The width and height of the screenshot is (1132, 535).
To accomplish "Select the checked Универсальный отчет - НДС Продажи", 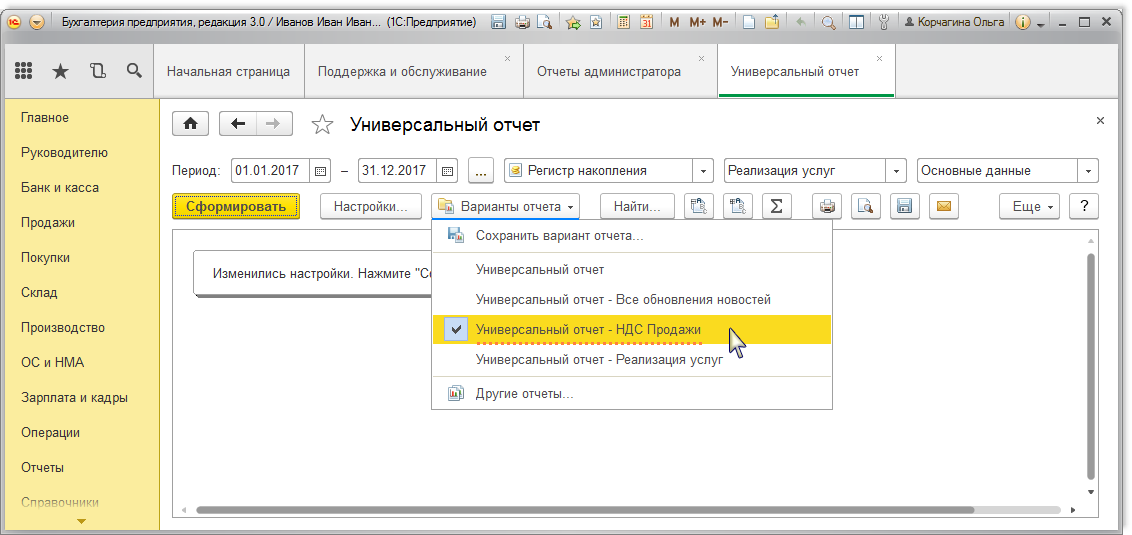I will point(632,329).
